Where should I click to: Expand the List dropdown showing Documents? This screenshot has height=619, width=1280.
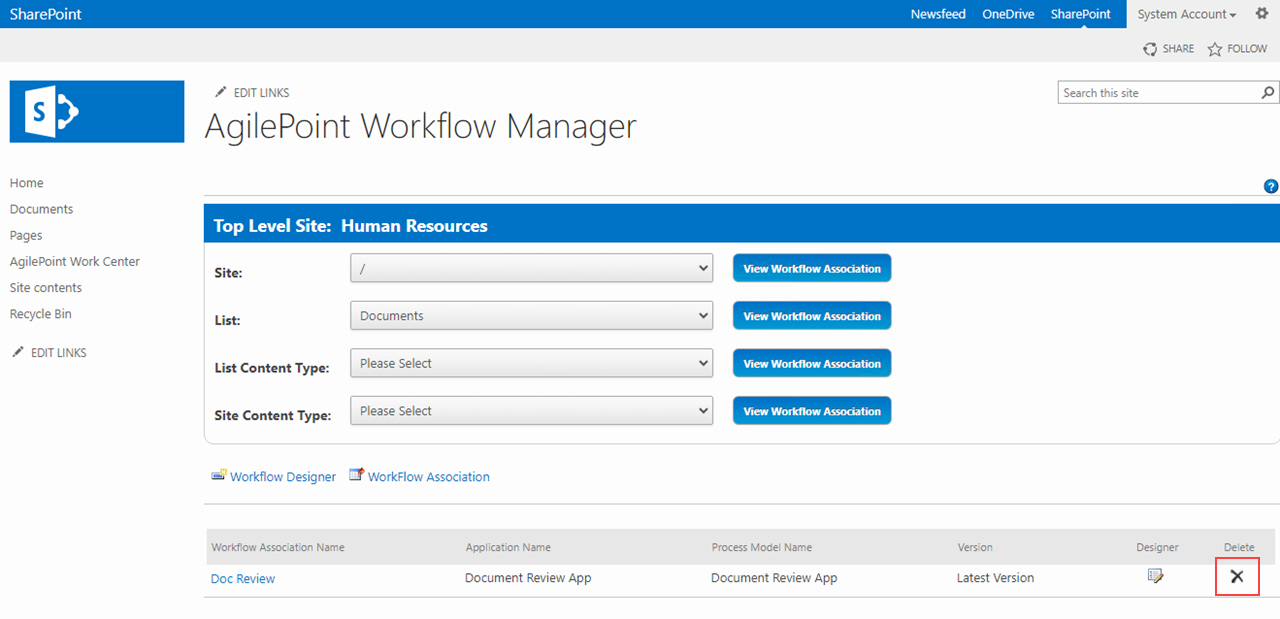click(531, 316)
